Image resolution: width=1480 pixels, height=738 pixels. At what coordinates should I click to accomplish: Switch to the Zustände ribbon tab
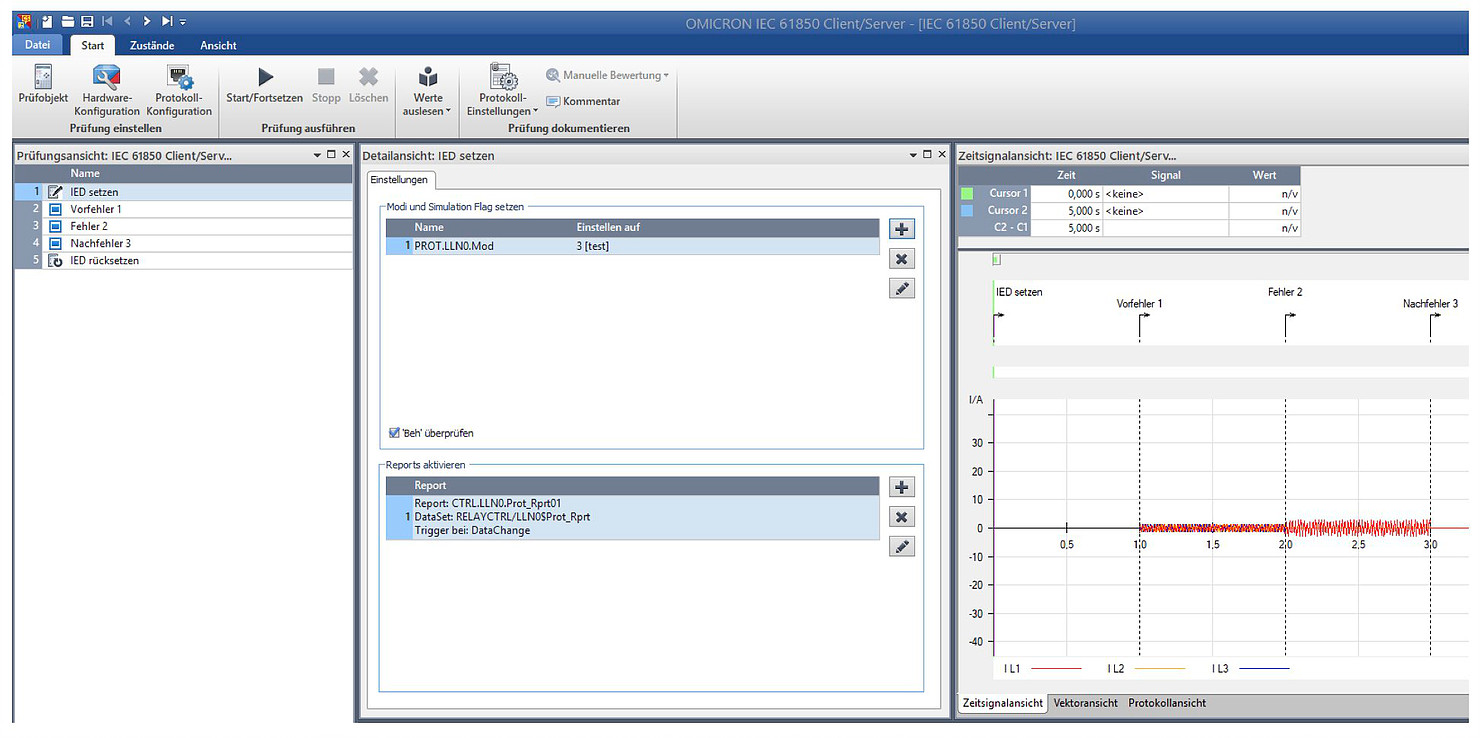(152, 45)
